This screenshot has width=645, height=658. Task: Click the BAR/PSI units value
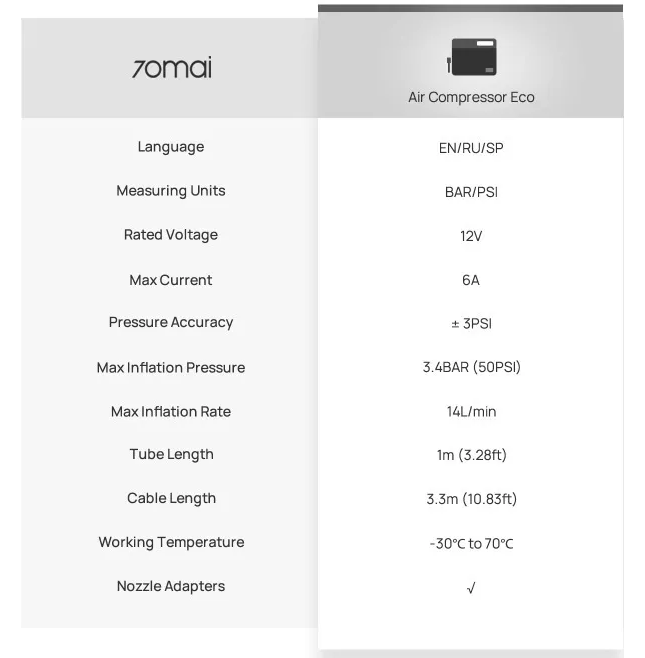[471, 192]
